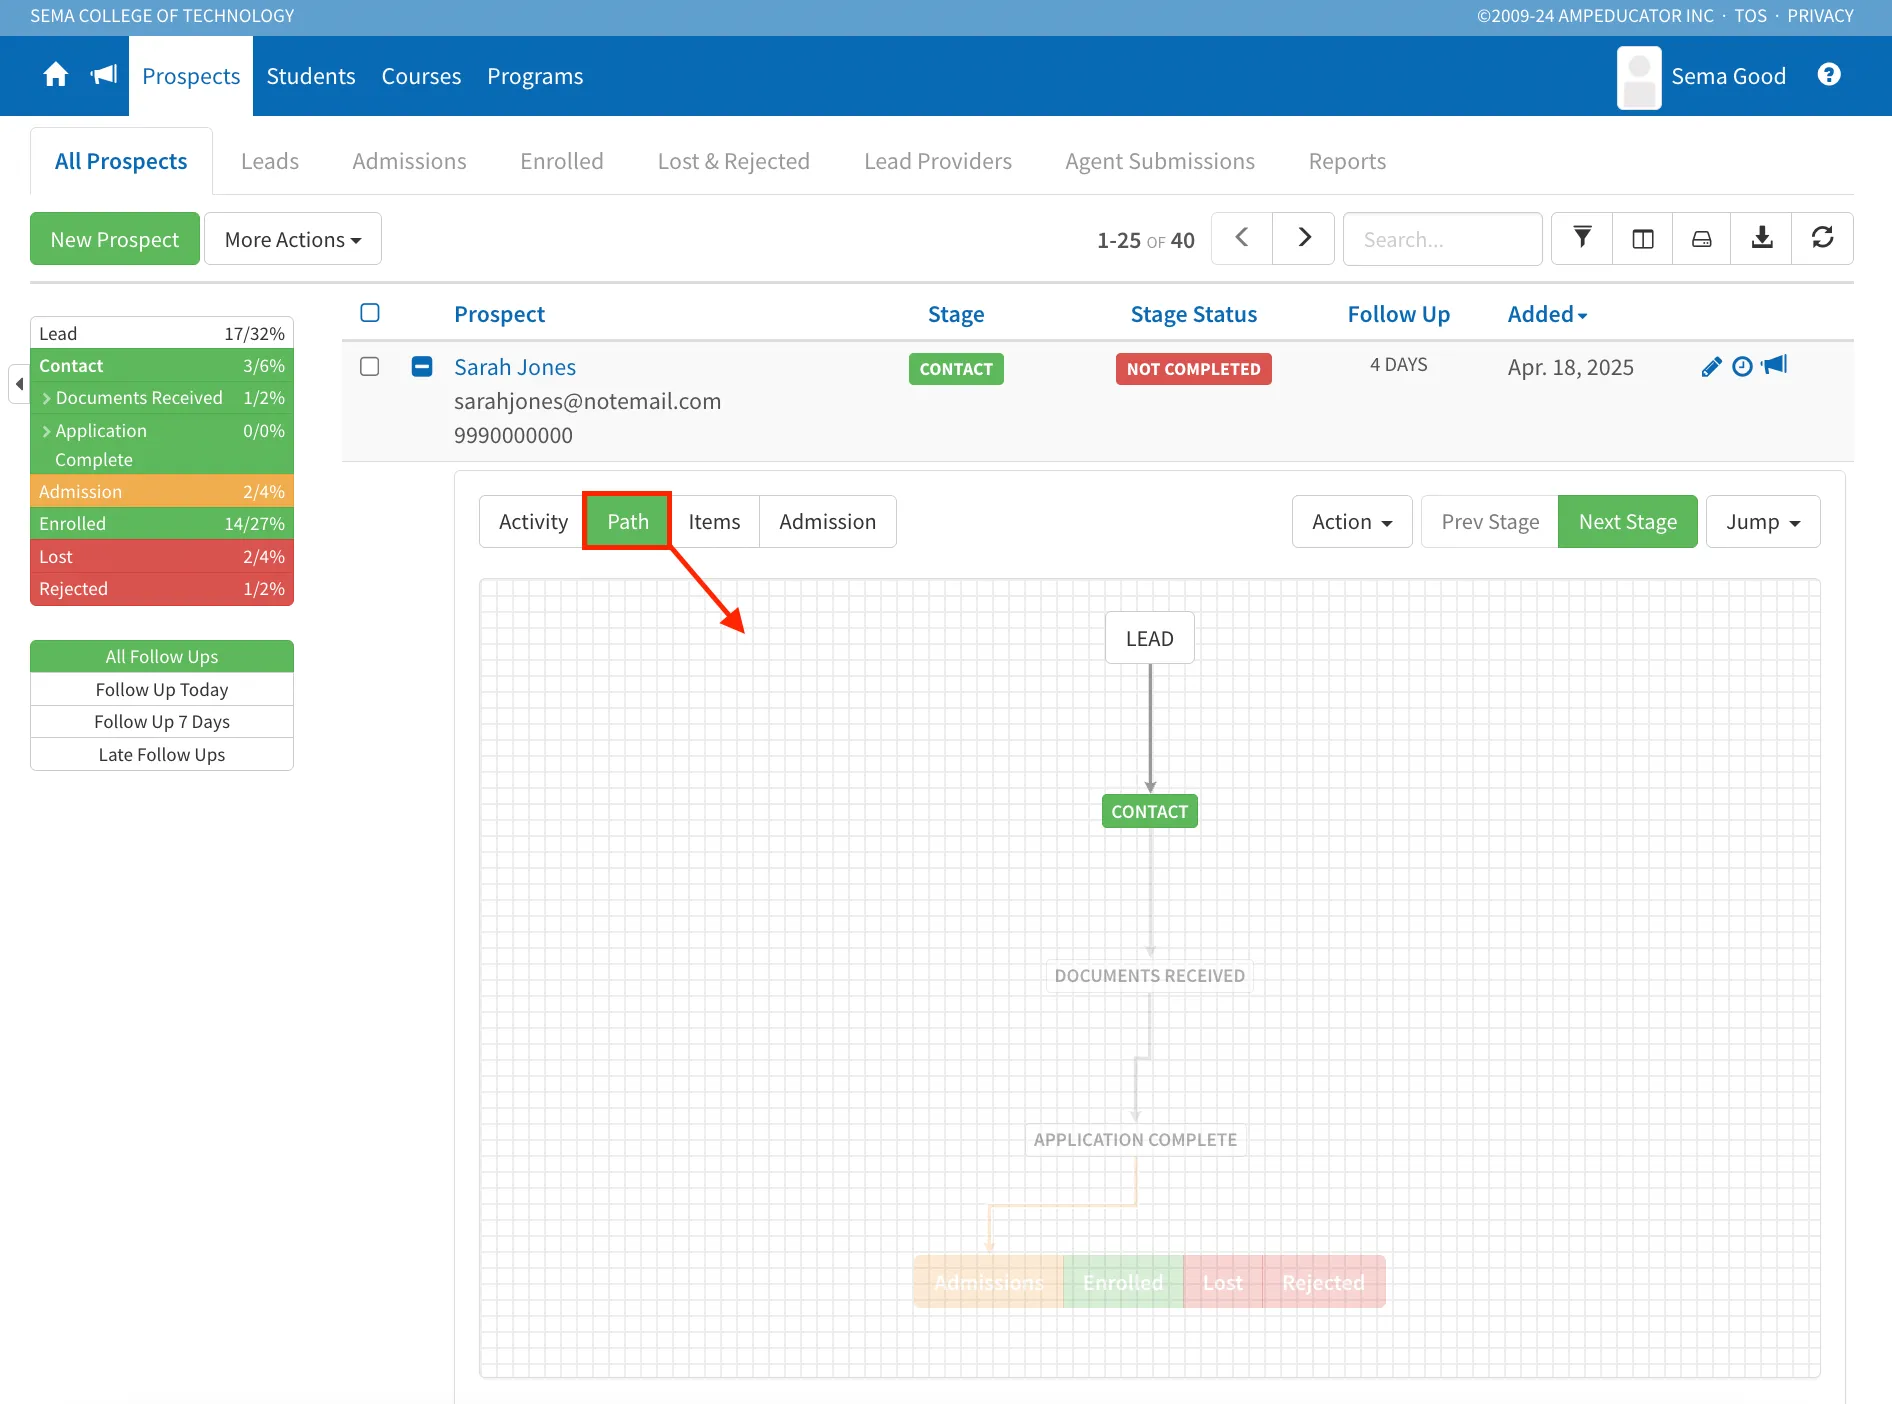The image size is (1892, 1404).
Task: Set follow-up clock for Sarah Jones
Action: 1742,366
